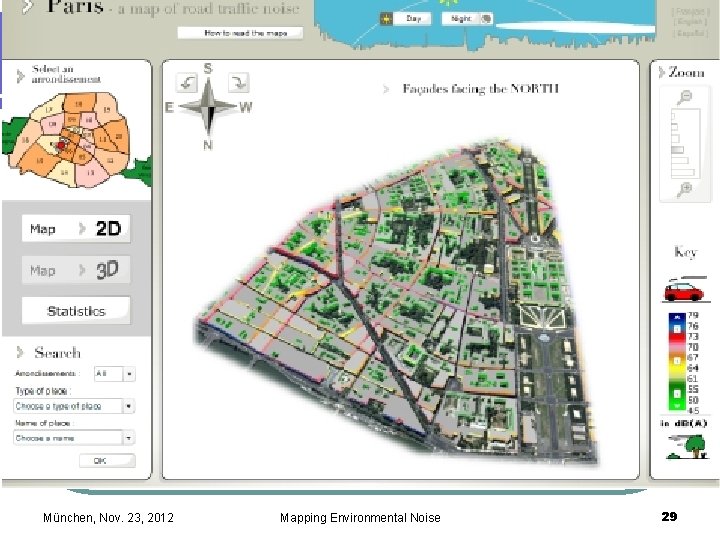Click the arrow beside Select an arrondissement
The width and height of the screenshot is (720, 540).
pos(20,76)
